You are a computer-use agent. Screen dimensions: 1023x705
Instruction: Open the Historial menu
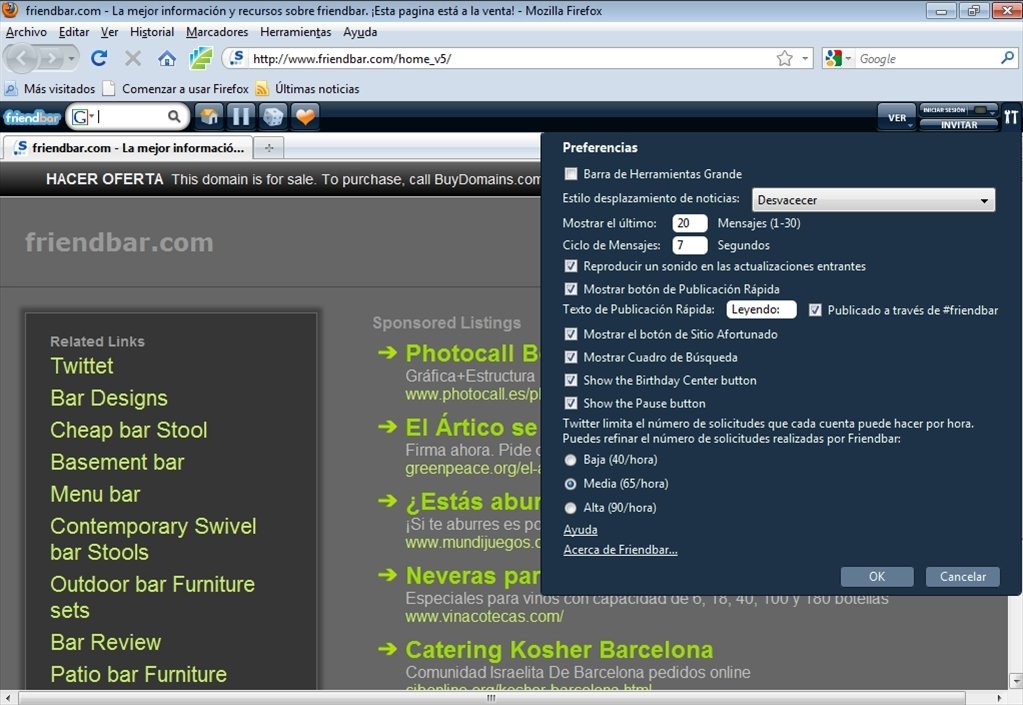[152, 32]
